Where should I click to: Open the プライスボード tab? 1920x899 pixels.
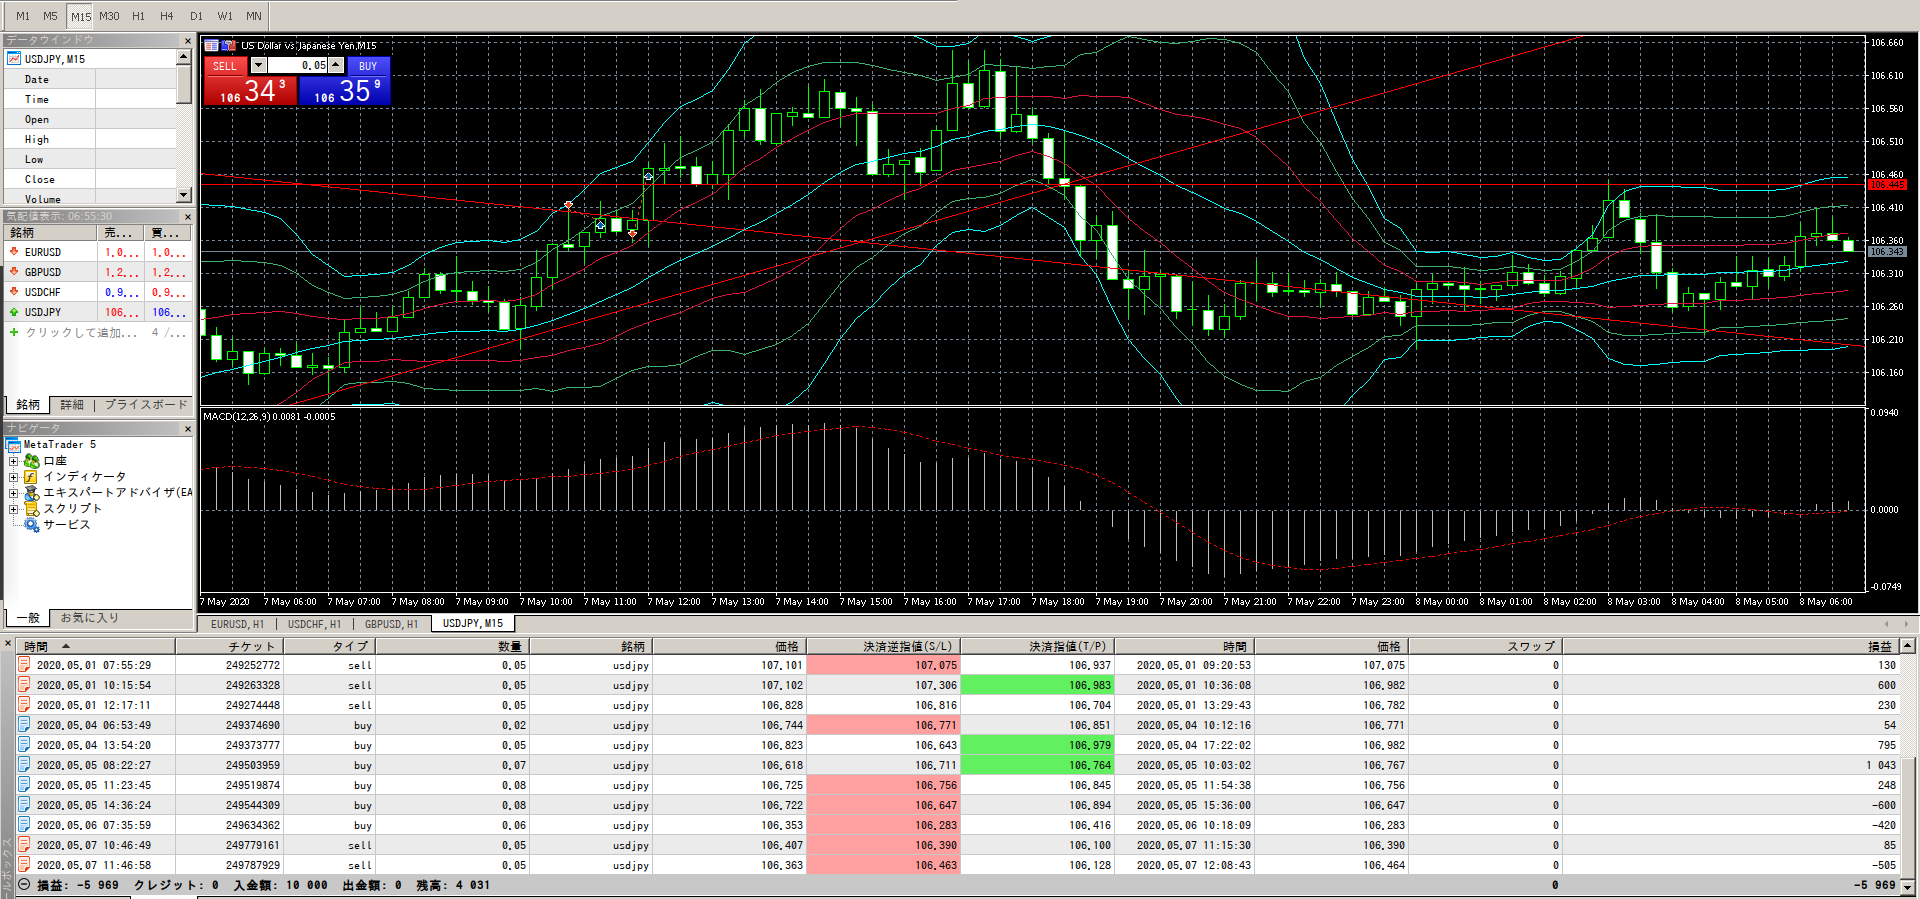[146, 405]
